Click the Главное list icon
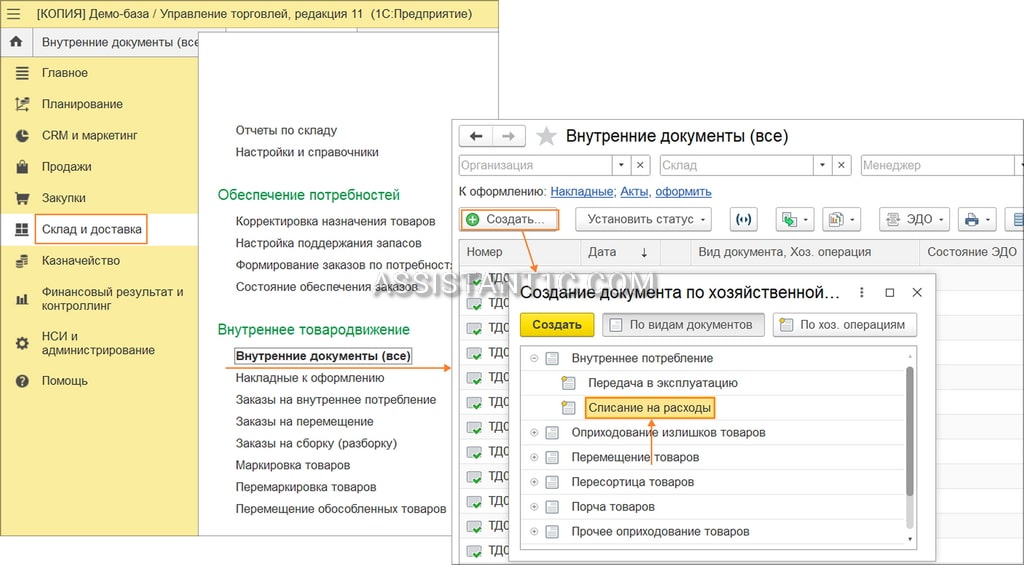This screenshot has width=1024, height=565. [22, 73]
